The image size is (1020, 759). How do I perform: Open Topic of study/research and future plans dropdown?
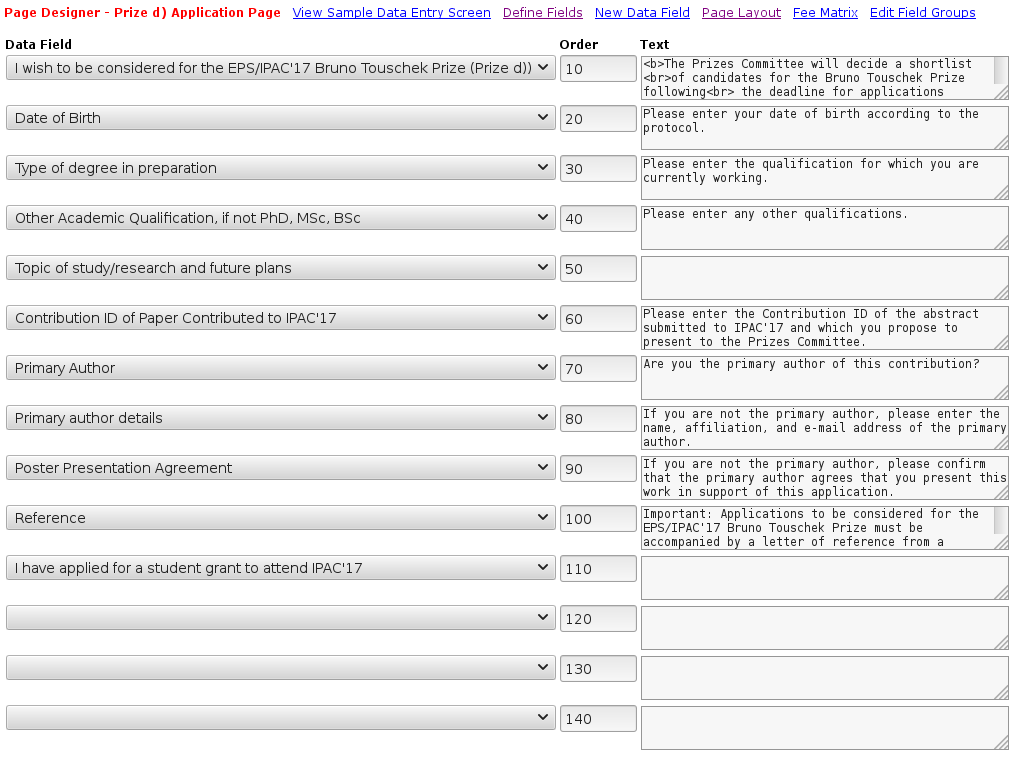(x=281, y=268)
